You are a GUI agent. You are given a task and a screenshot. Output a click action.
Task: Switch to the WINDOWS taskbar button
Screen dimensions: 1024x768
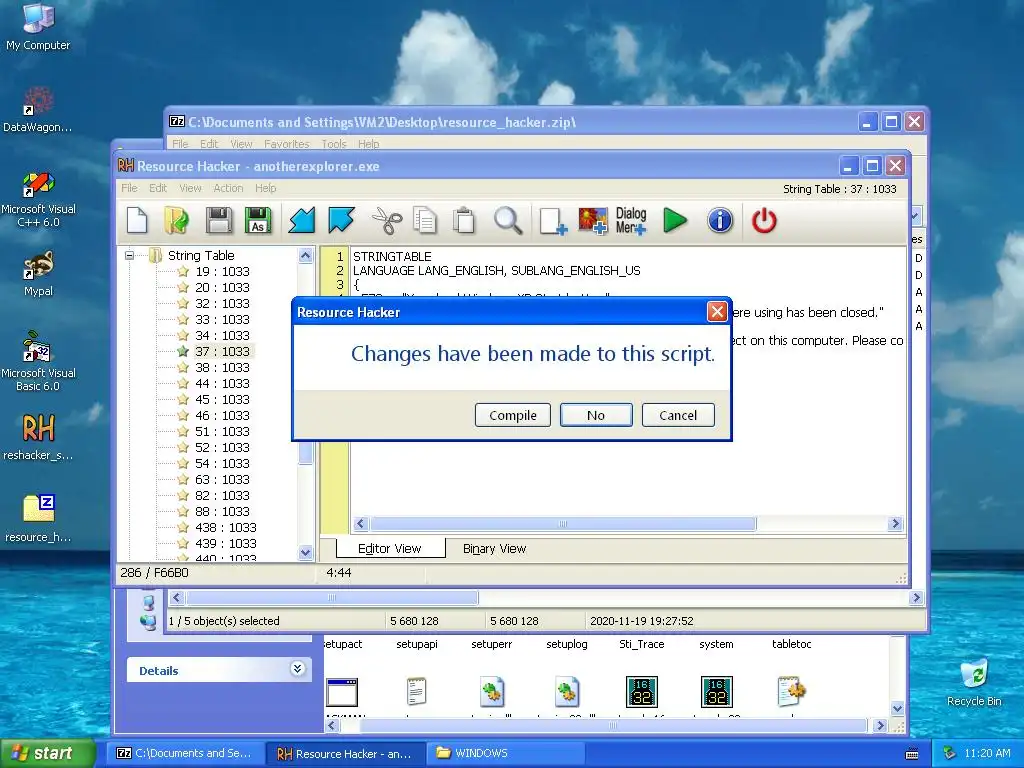click(507, 753)
